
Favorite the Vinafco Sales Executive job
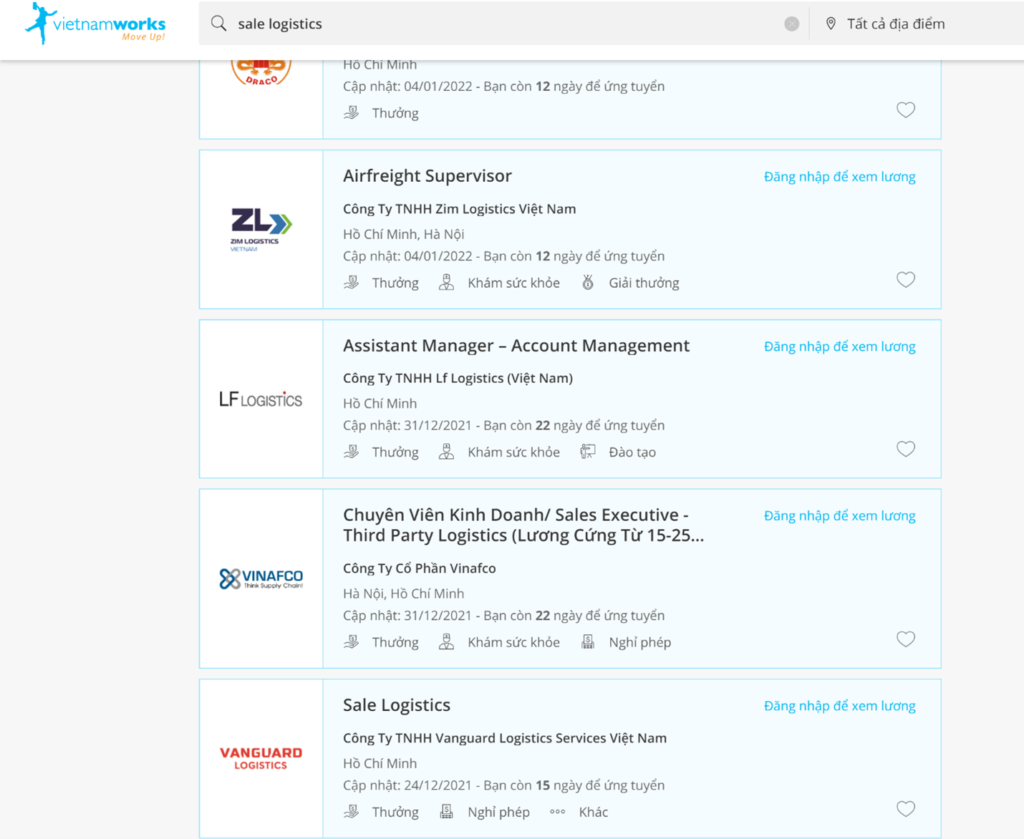point(906,639)
